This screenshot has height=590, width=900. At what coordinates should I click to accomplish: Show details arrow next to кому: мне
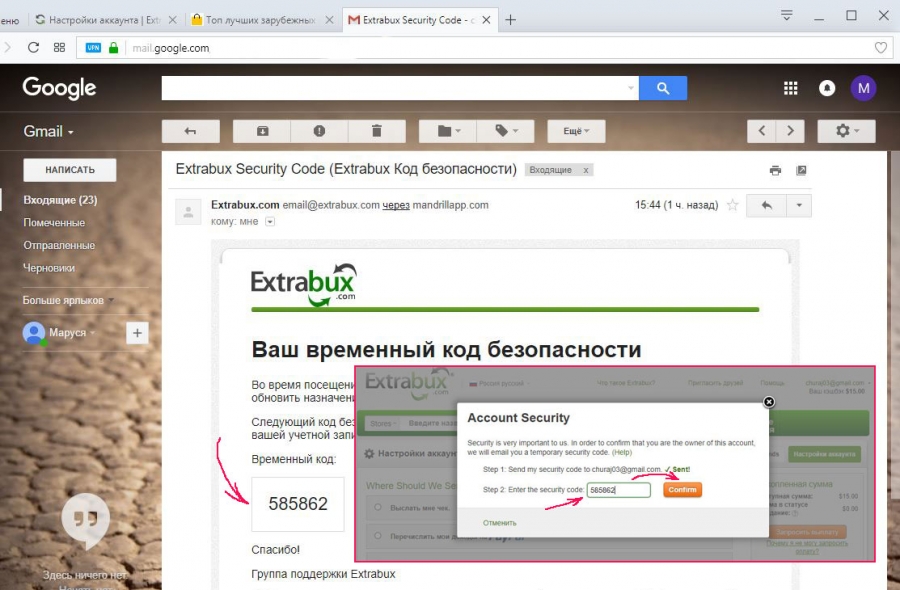coord(270,222)
